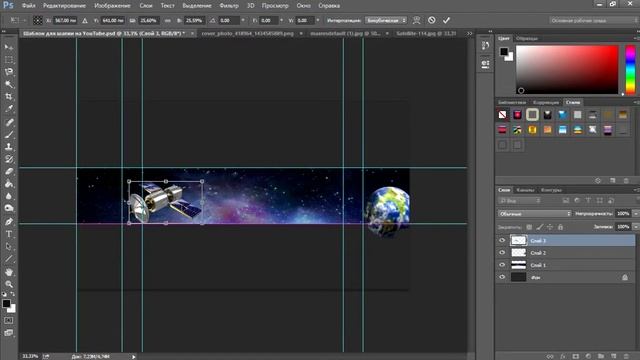This screenshot has height=360, width=640.
Task: Create a new layer in Layers panel
Action: (x=613, y=356)
